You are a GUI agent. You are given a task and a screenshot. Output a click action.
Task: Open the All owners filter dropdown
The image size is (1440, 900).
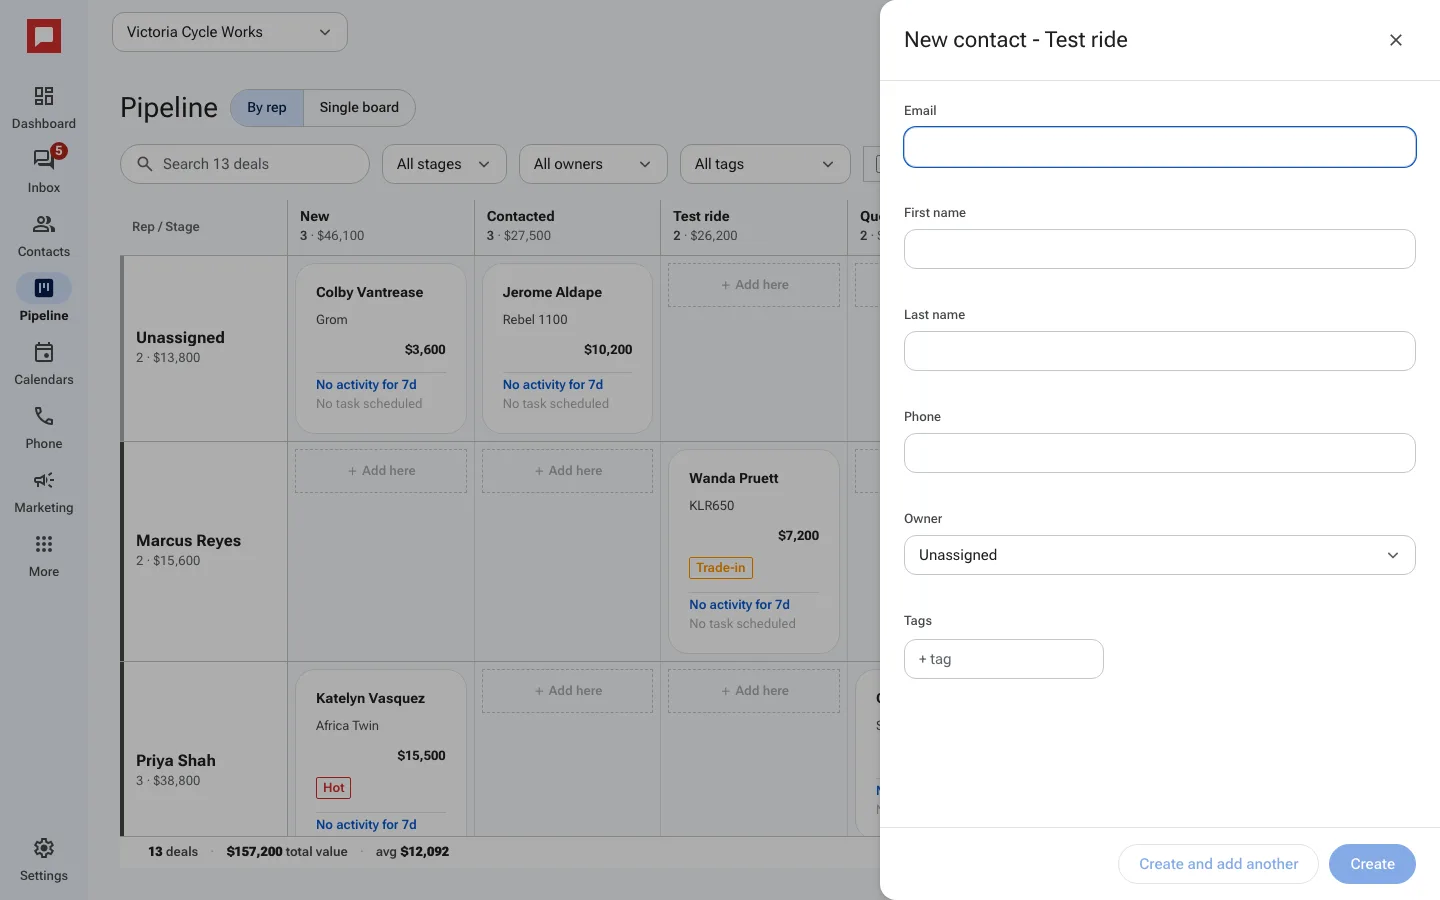tap(593, 164)
